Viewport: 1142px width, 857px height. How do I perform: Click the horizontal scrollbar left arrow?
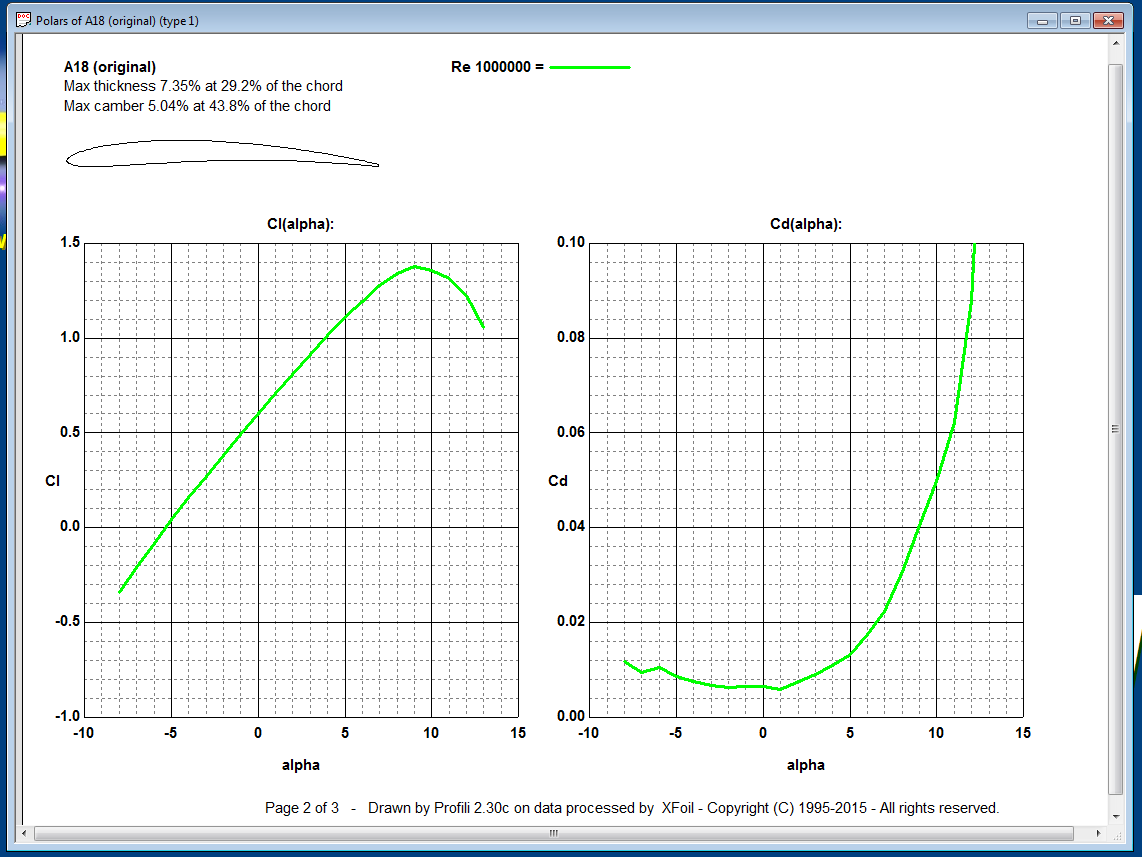pos(26,832)
